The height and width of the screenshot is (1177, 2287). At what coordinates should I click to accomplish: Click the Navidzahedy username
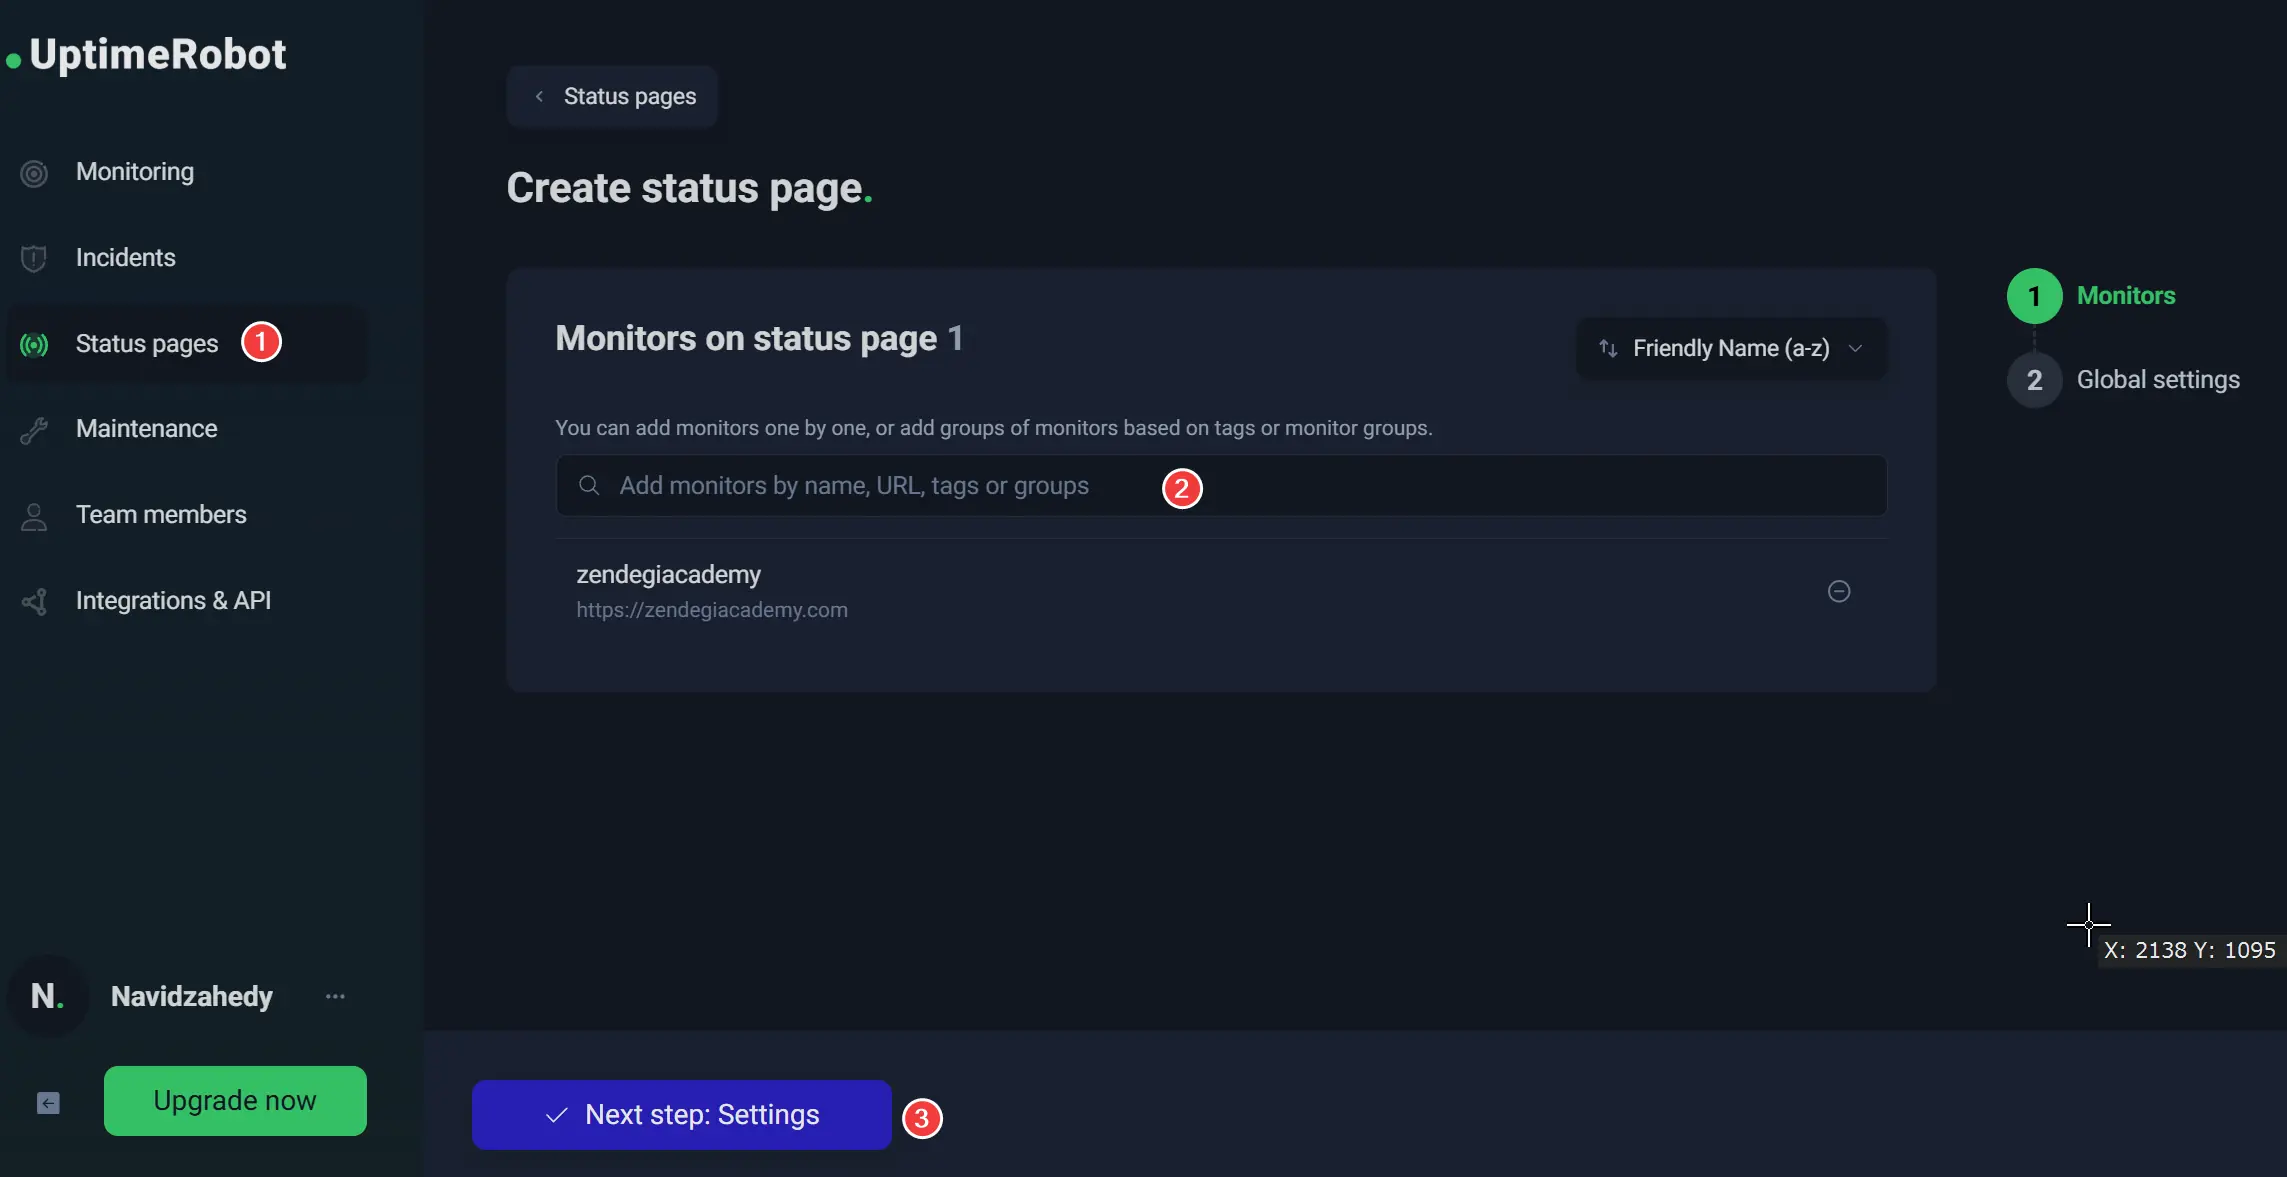pyautogui.click(x=191, y=996)
